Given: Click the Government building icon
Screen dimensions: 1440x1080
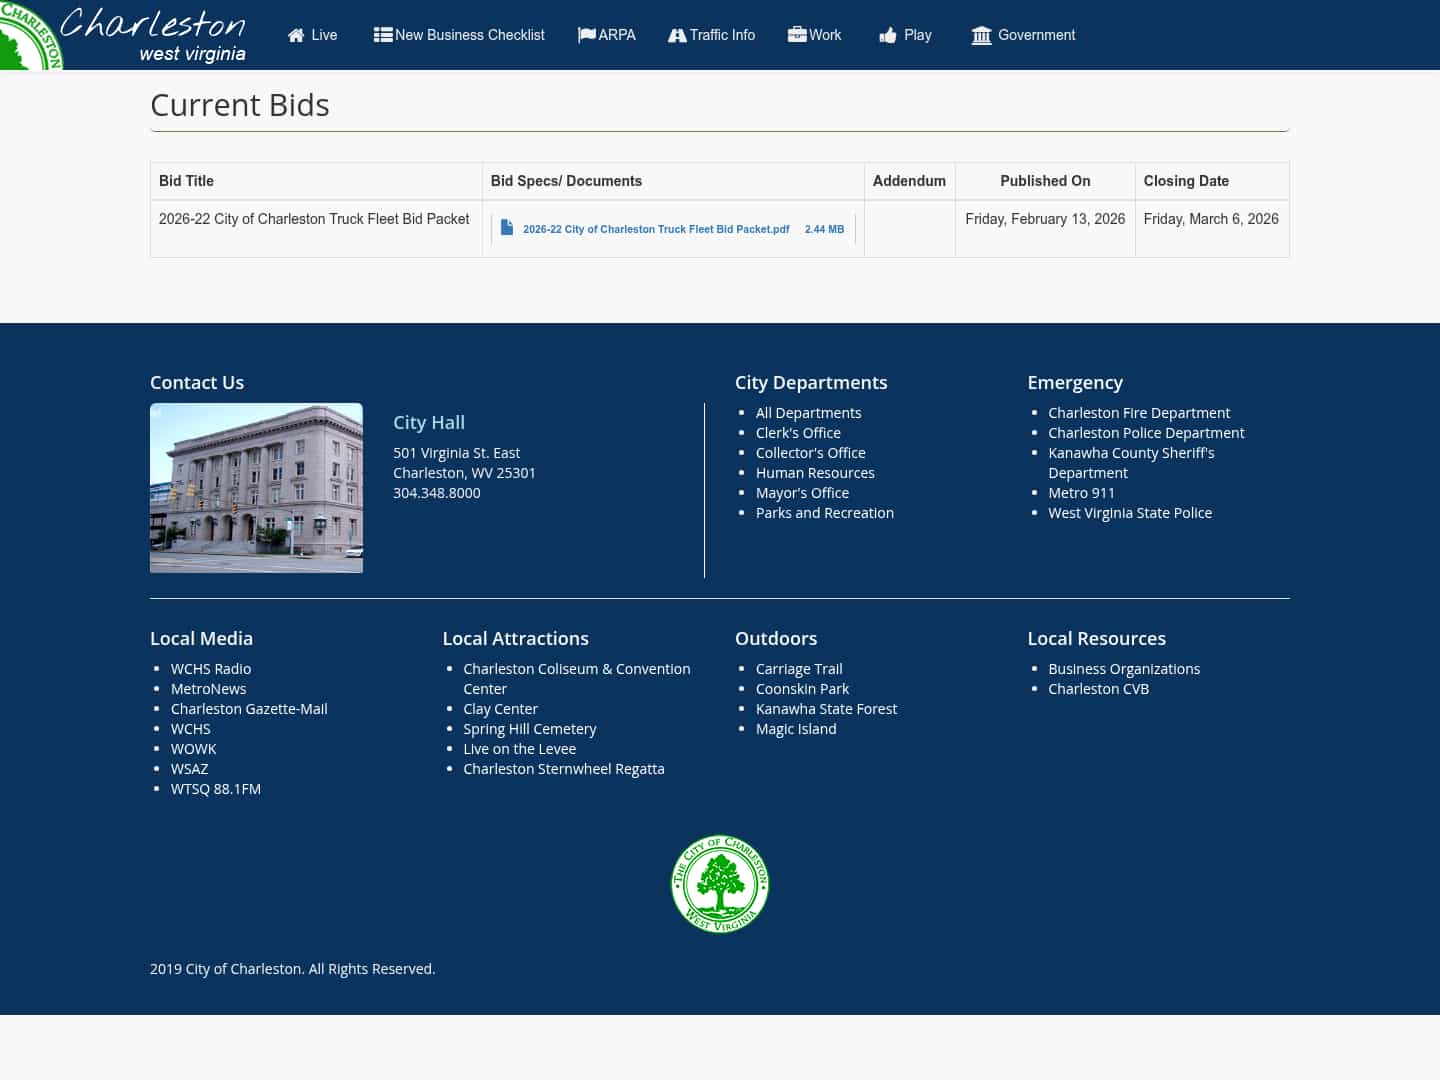Looking at the screenshot, I should coord(982,35).
